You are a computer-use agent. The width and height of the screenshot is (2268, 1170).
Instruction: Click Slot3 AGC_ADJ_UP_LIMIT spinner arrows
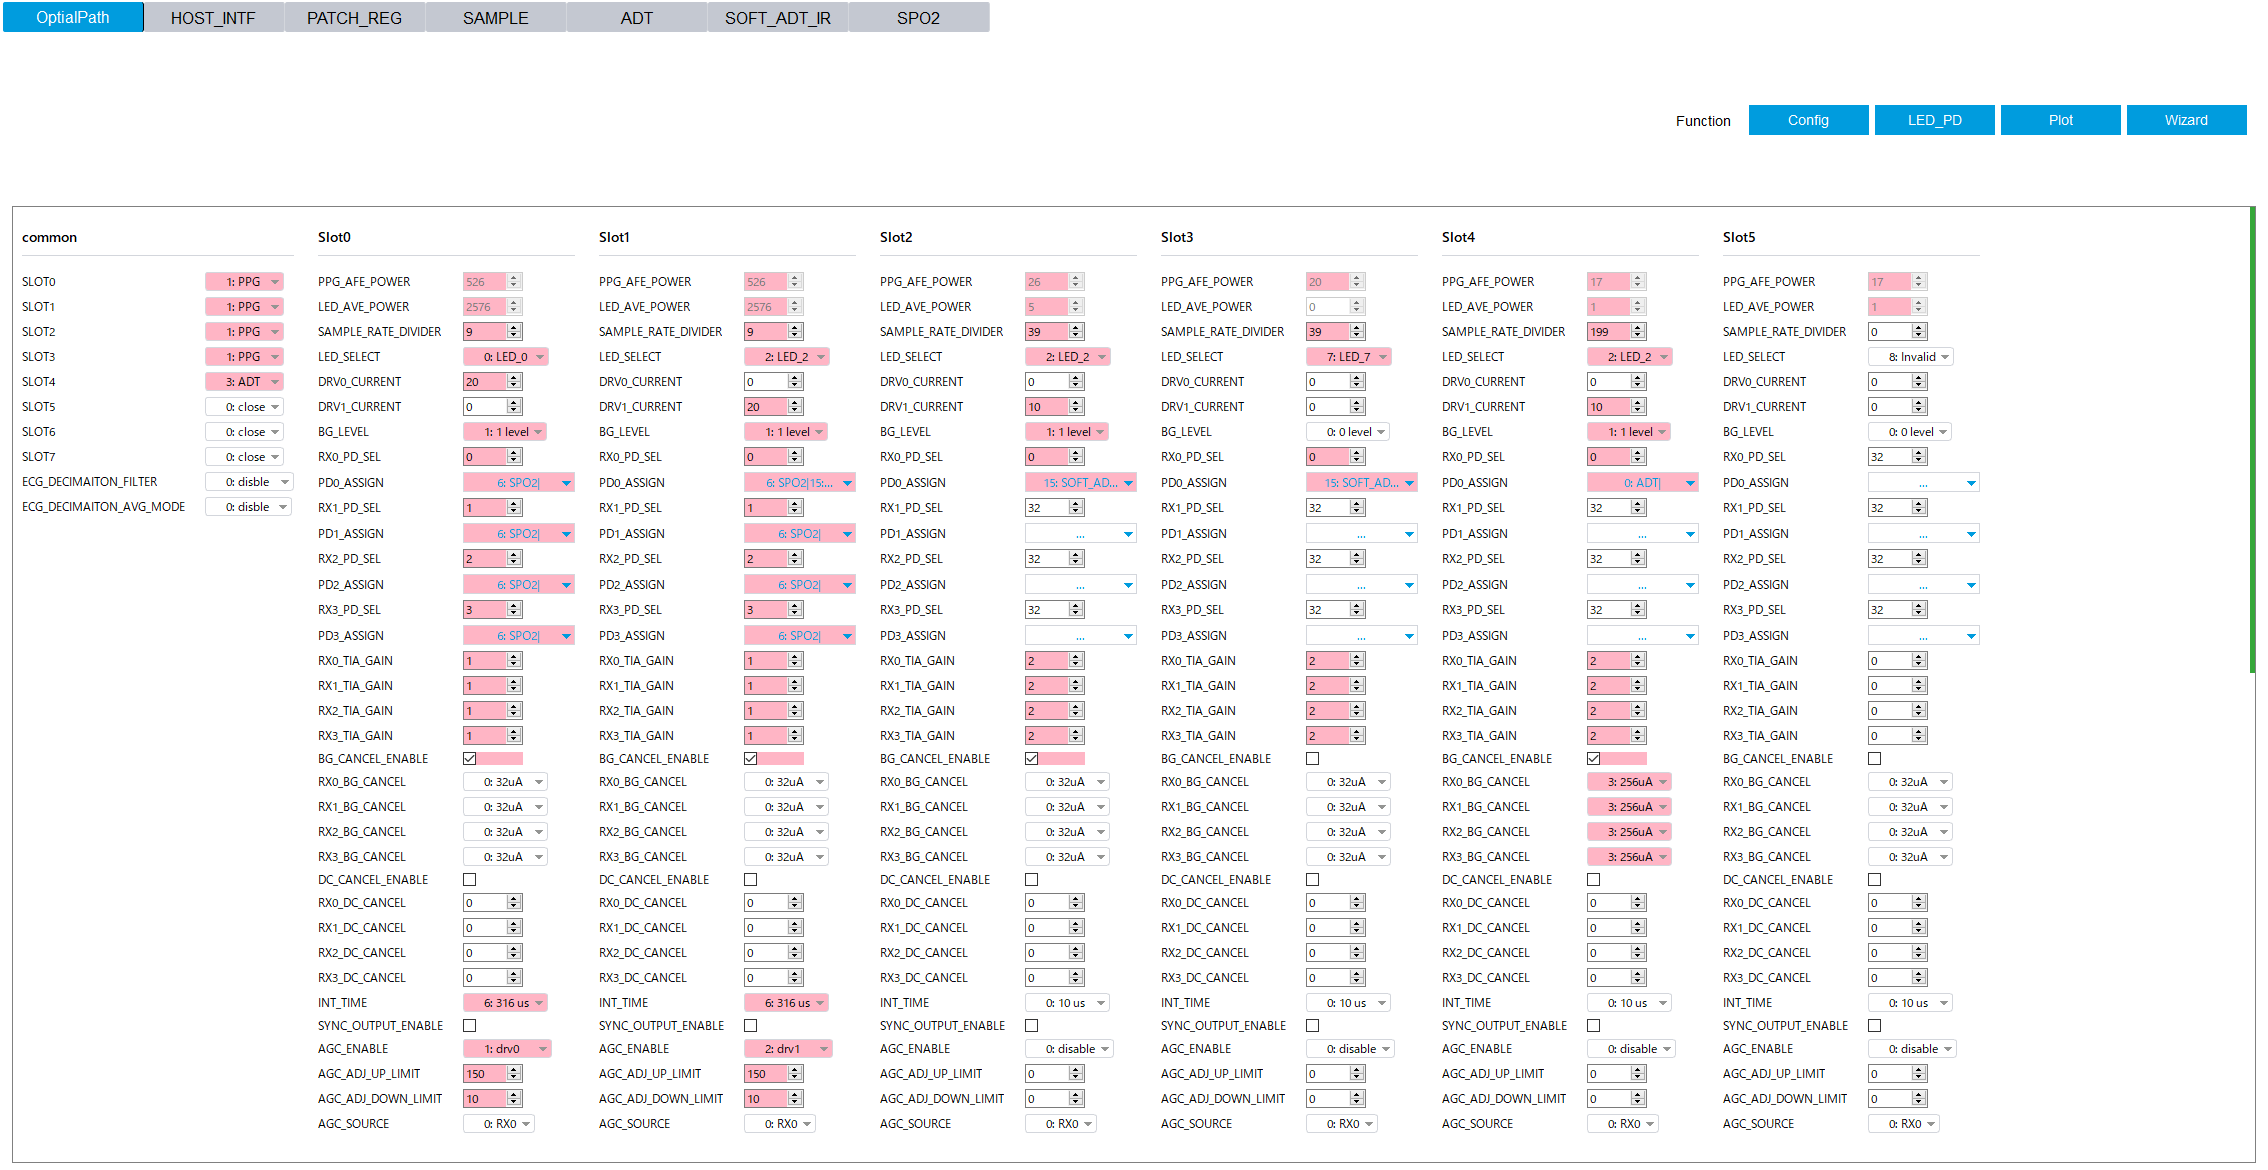coord(1357,1074)
